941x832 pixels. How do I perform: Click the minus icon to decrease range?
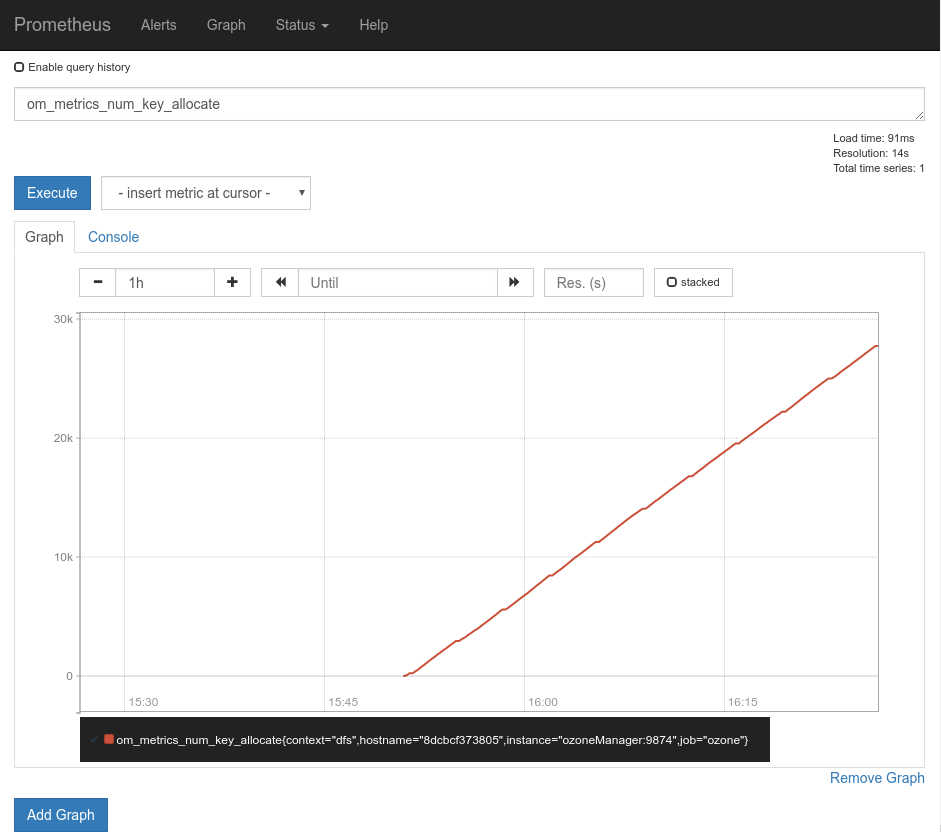[98, 282]
